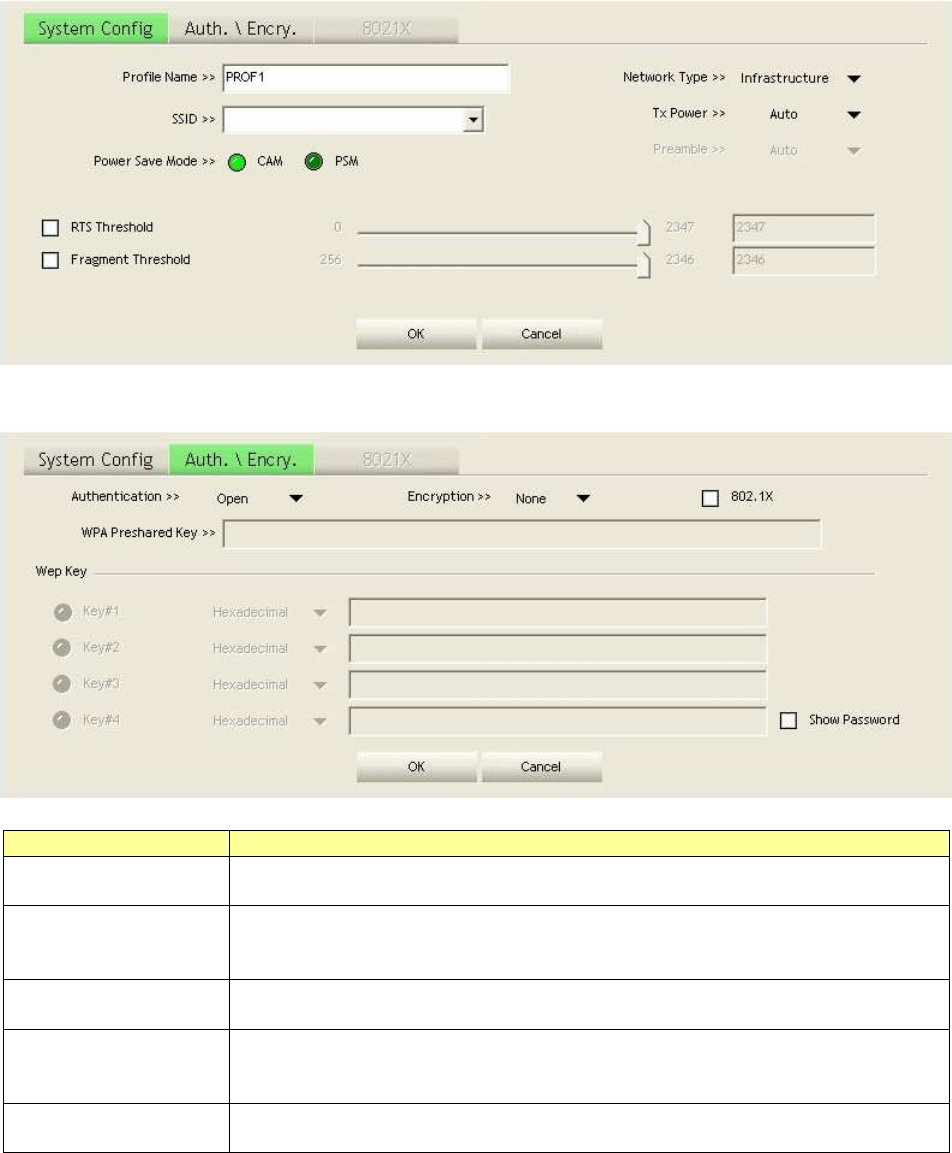Image resolution: width=952 pixels, height=1153 pixels.
Task: Enable the Fragment Threshold checkbox
Action: click(50, 260)
